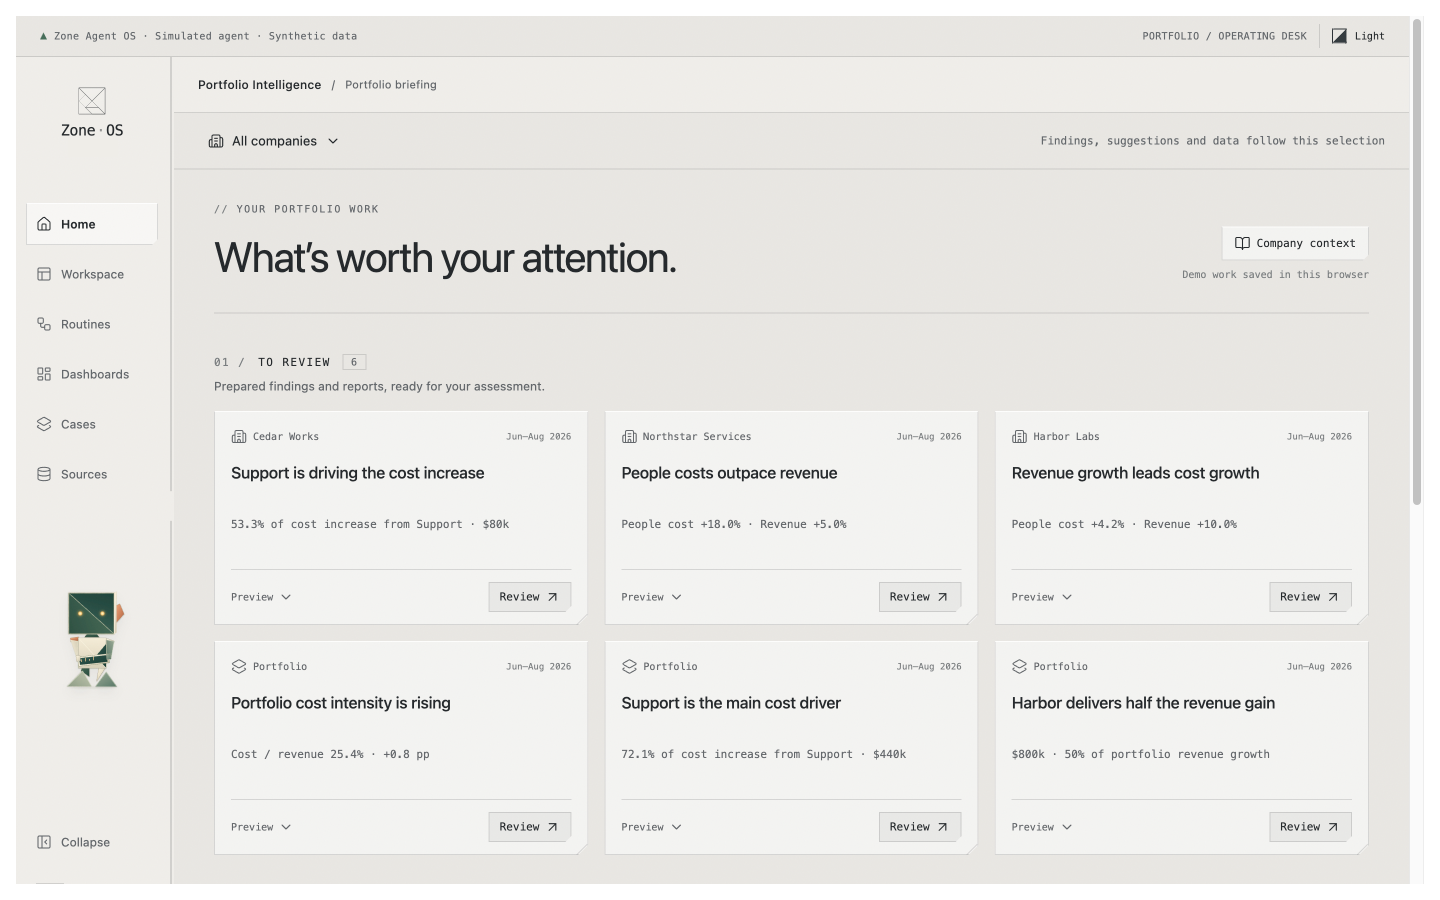Image resolution: width=1440 pixels, height=900 pixels.
Task: Review the Harbor delivers half revenue gain finding
Action: [1310, 827]
